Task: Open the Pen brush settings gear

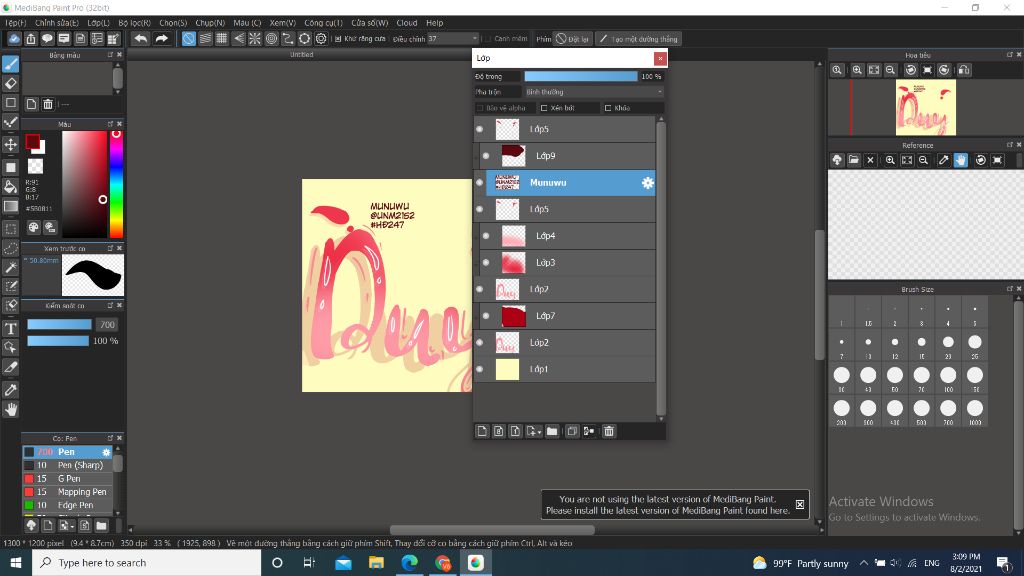Action: click(x=106, y=452)
